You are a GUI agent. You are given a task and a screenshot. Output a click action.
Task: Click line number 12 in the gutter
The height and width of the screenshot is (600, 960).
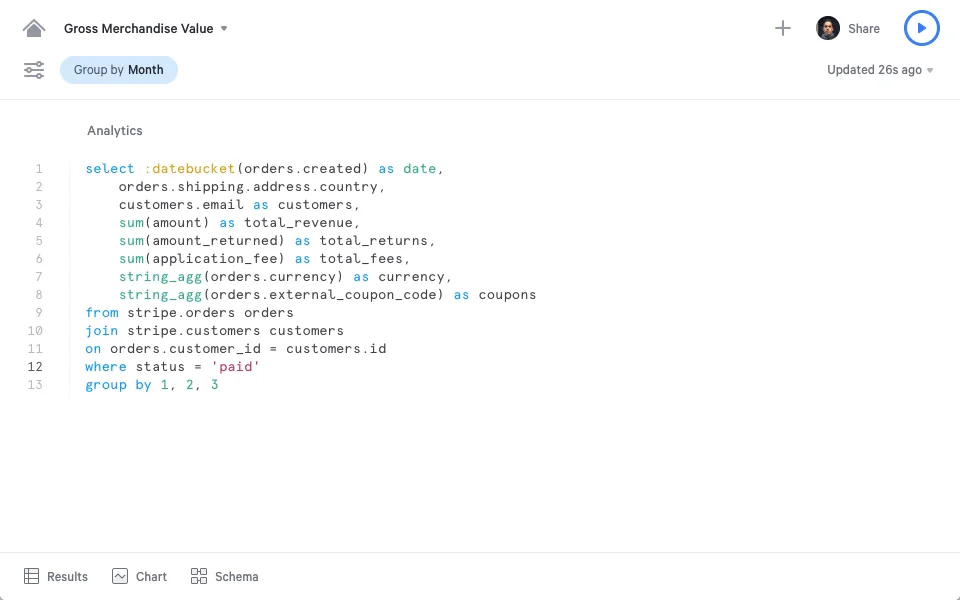pyautogui.click(x=35, y=366)
